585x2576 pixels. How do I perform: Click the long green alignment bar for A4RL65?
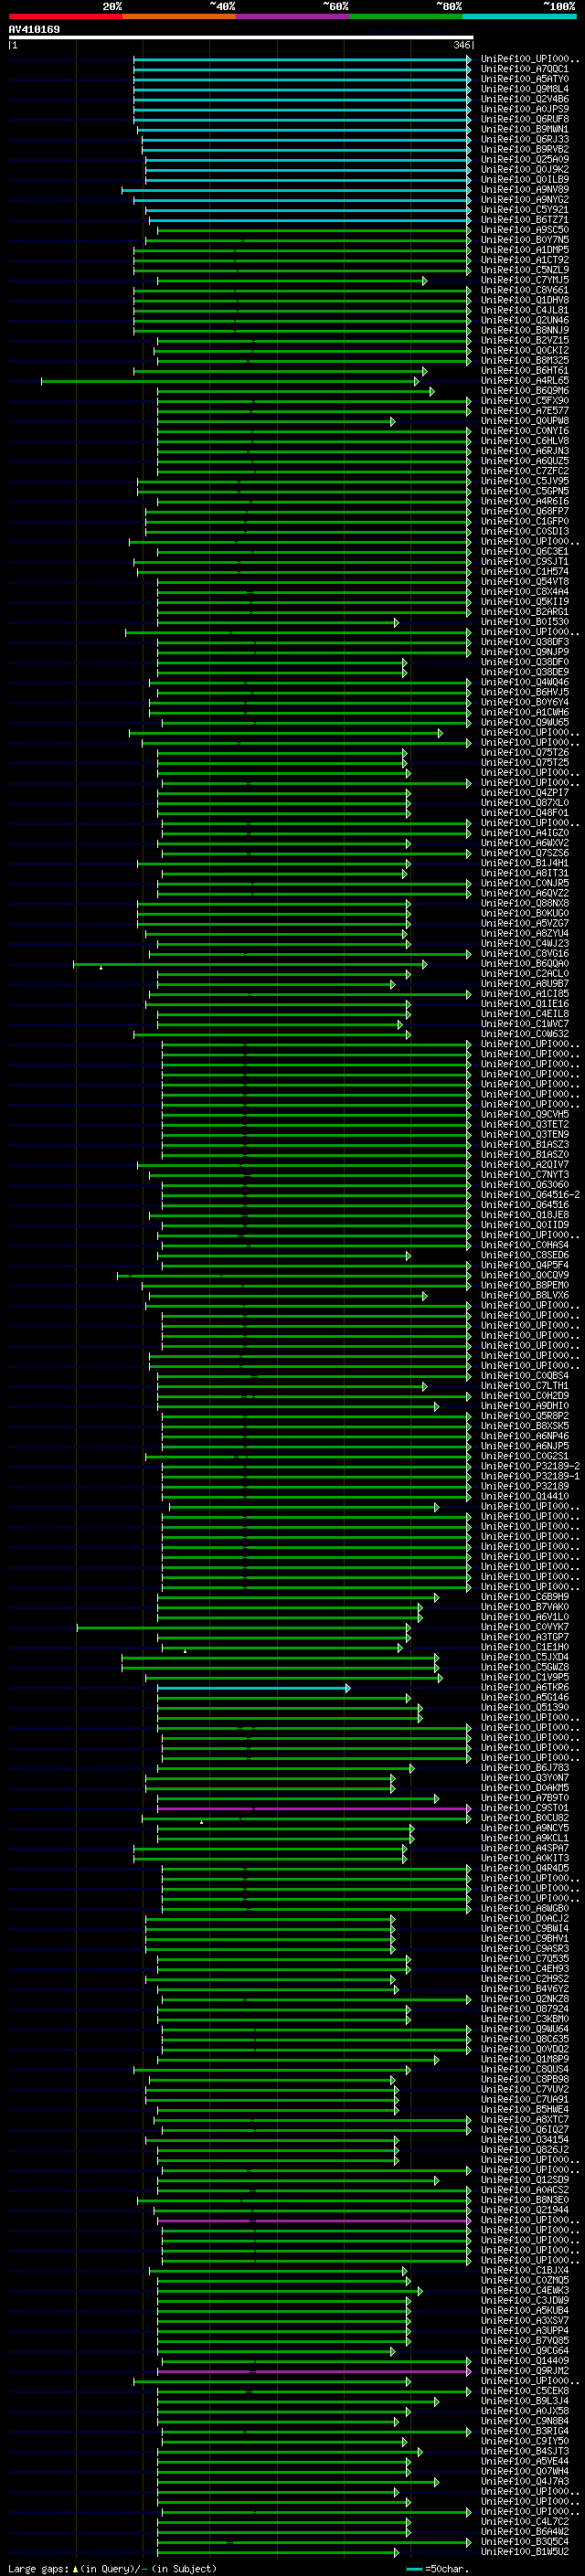(230, 381)
